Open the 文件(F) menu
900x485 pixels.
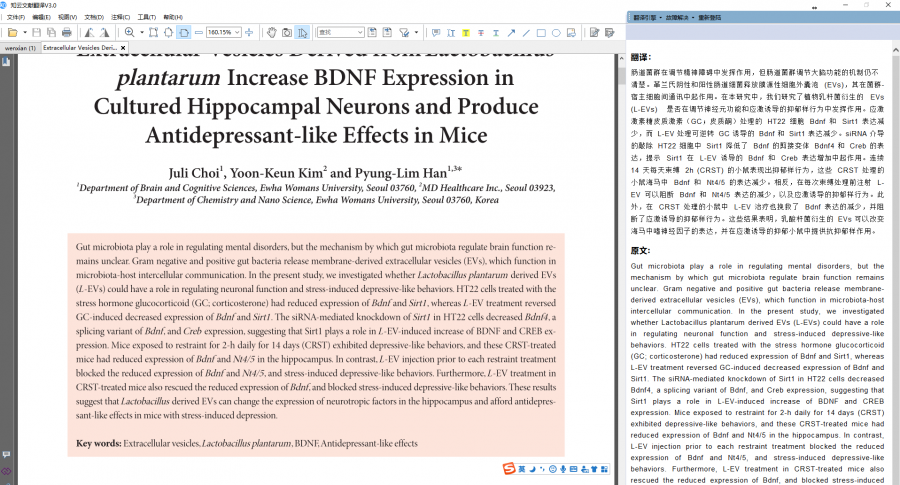15,17
